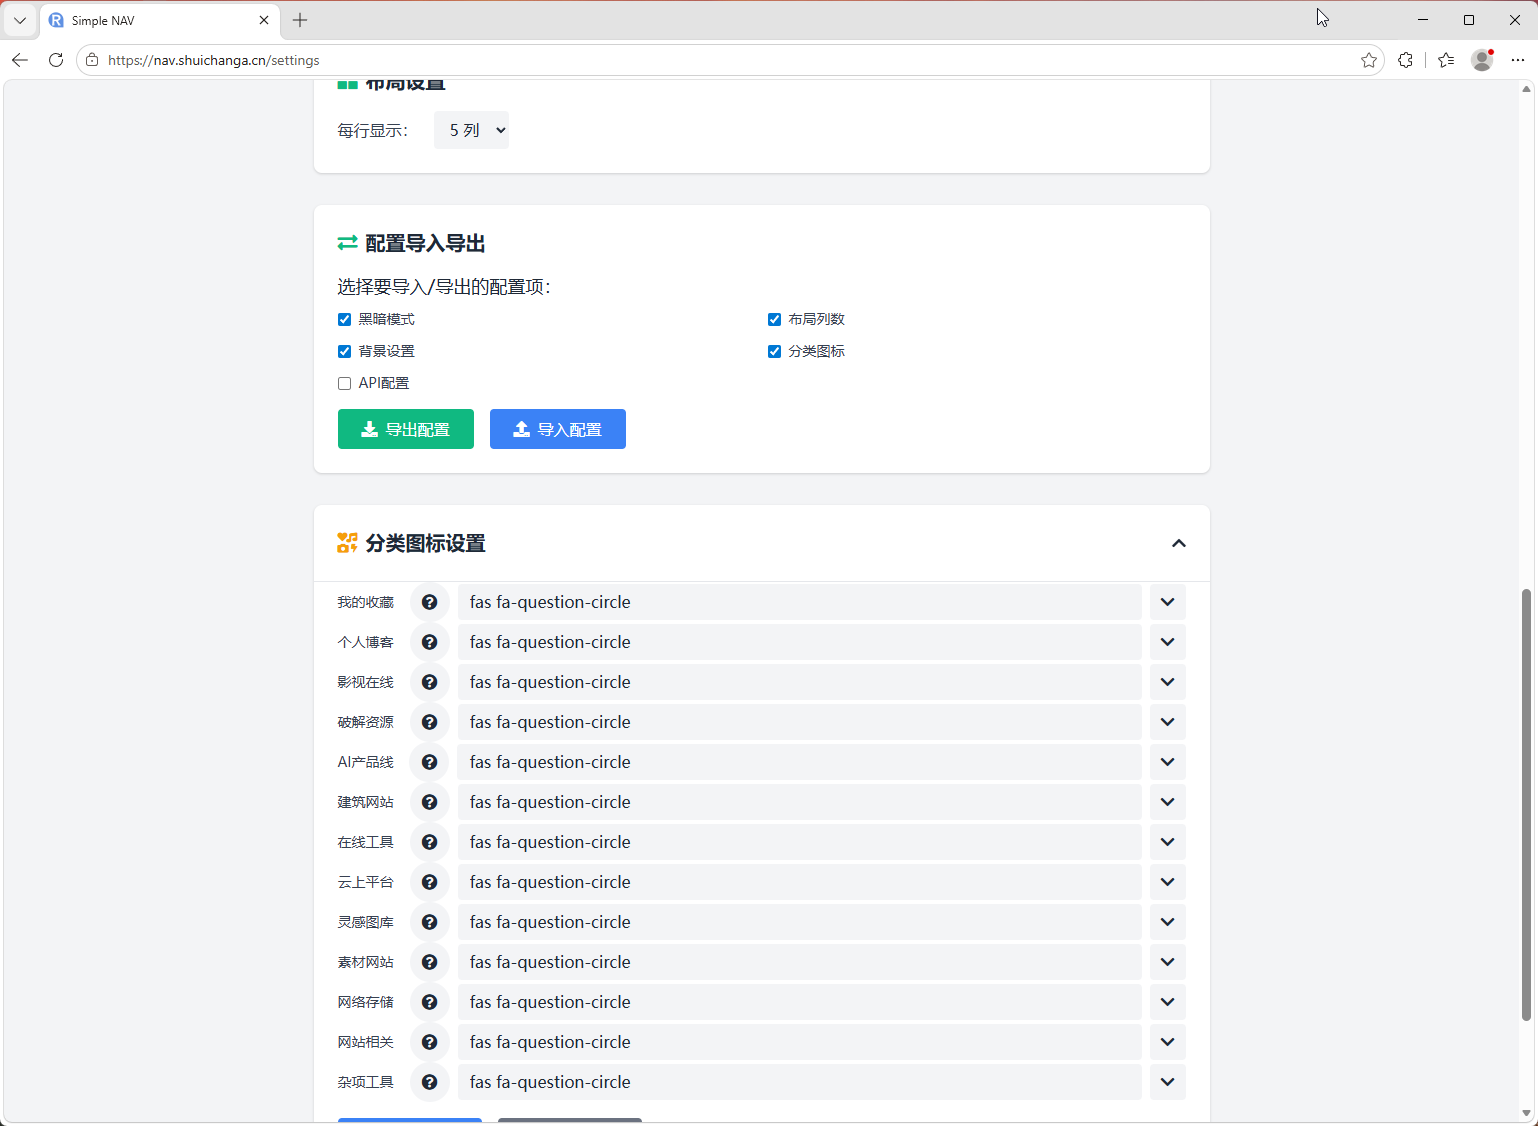The width and height of the screenshot is (1538, 1126).
Task: Expand the icon picker for 素材网站
Action: tap(1167, 962)
